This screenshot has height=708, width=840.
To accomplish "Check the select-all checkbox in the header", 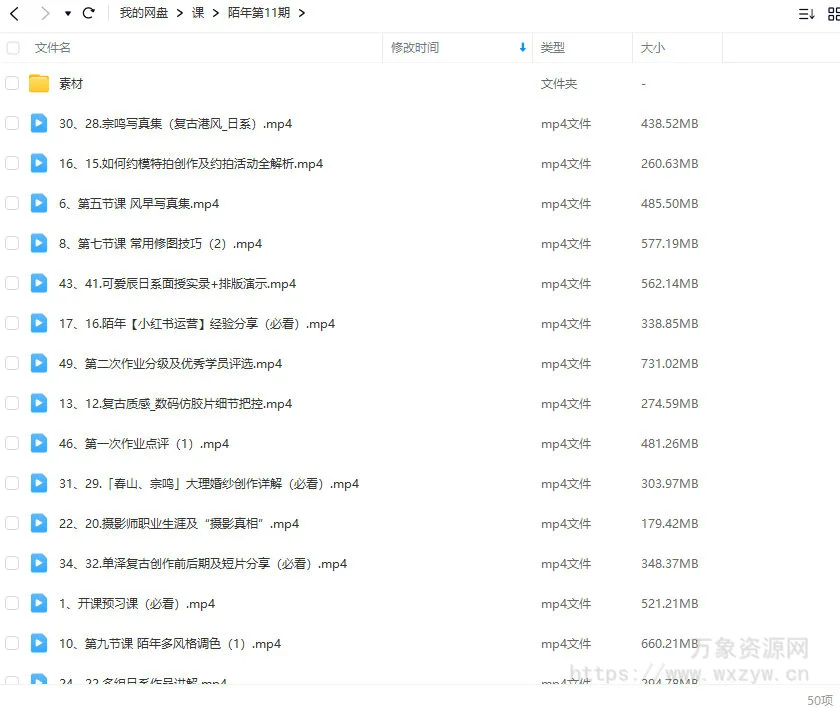I will [13, 47].
